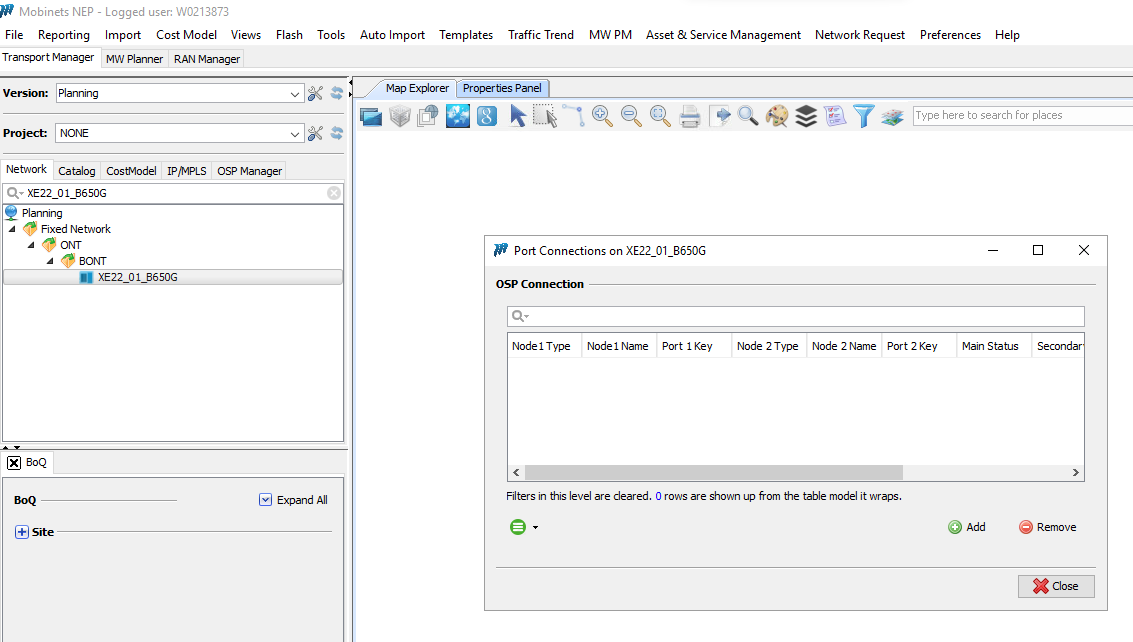This screenshot has width=1133, height=642.
Task: Click the zoom in magnifier icon
Action: click(x=602, y=116)
